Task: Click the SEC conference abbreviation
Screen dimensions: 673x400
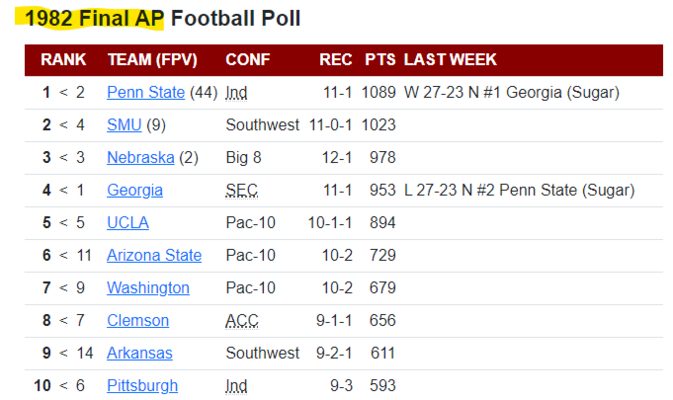Action: pyautogui.click(x=242, y=191)
